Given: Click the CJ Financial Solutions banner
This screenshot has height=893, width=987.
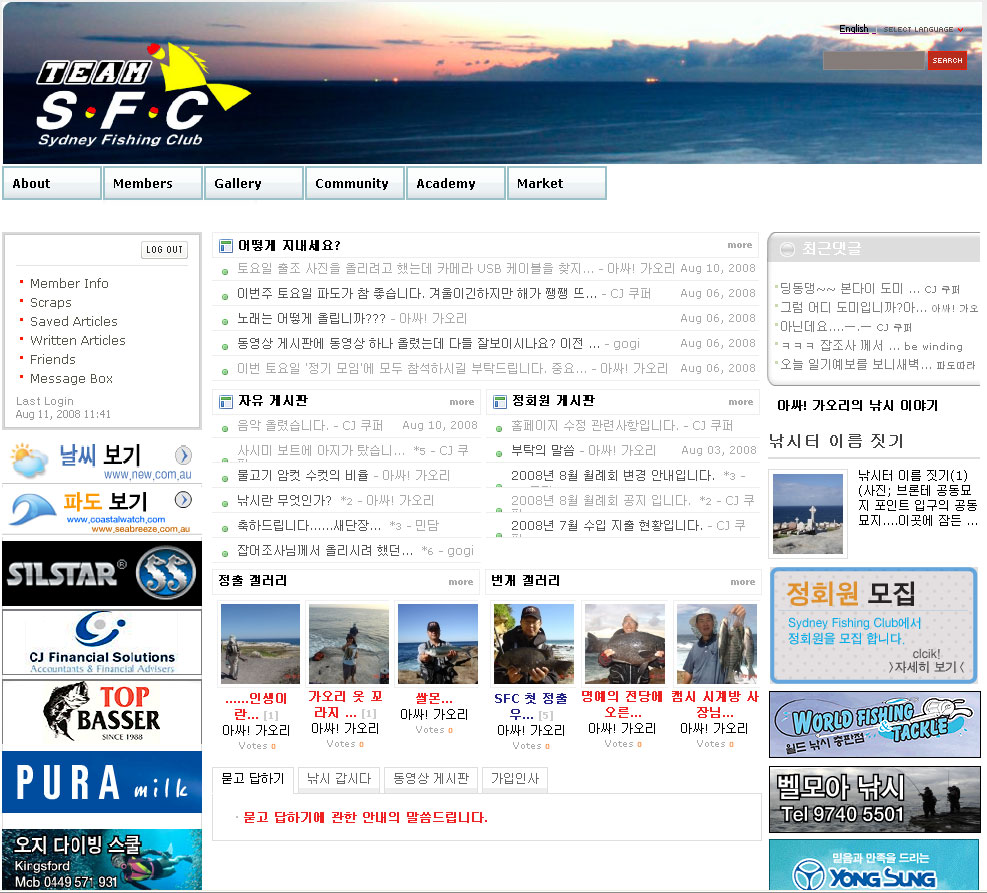Looking at the screenshot, I should click(102, 643).
